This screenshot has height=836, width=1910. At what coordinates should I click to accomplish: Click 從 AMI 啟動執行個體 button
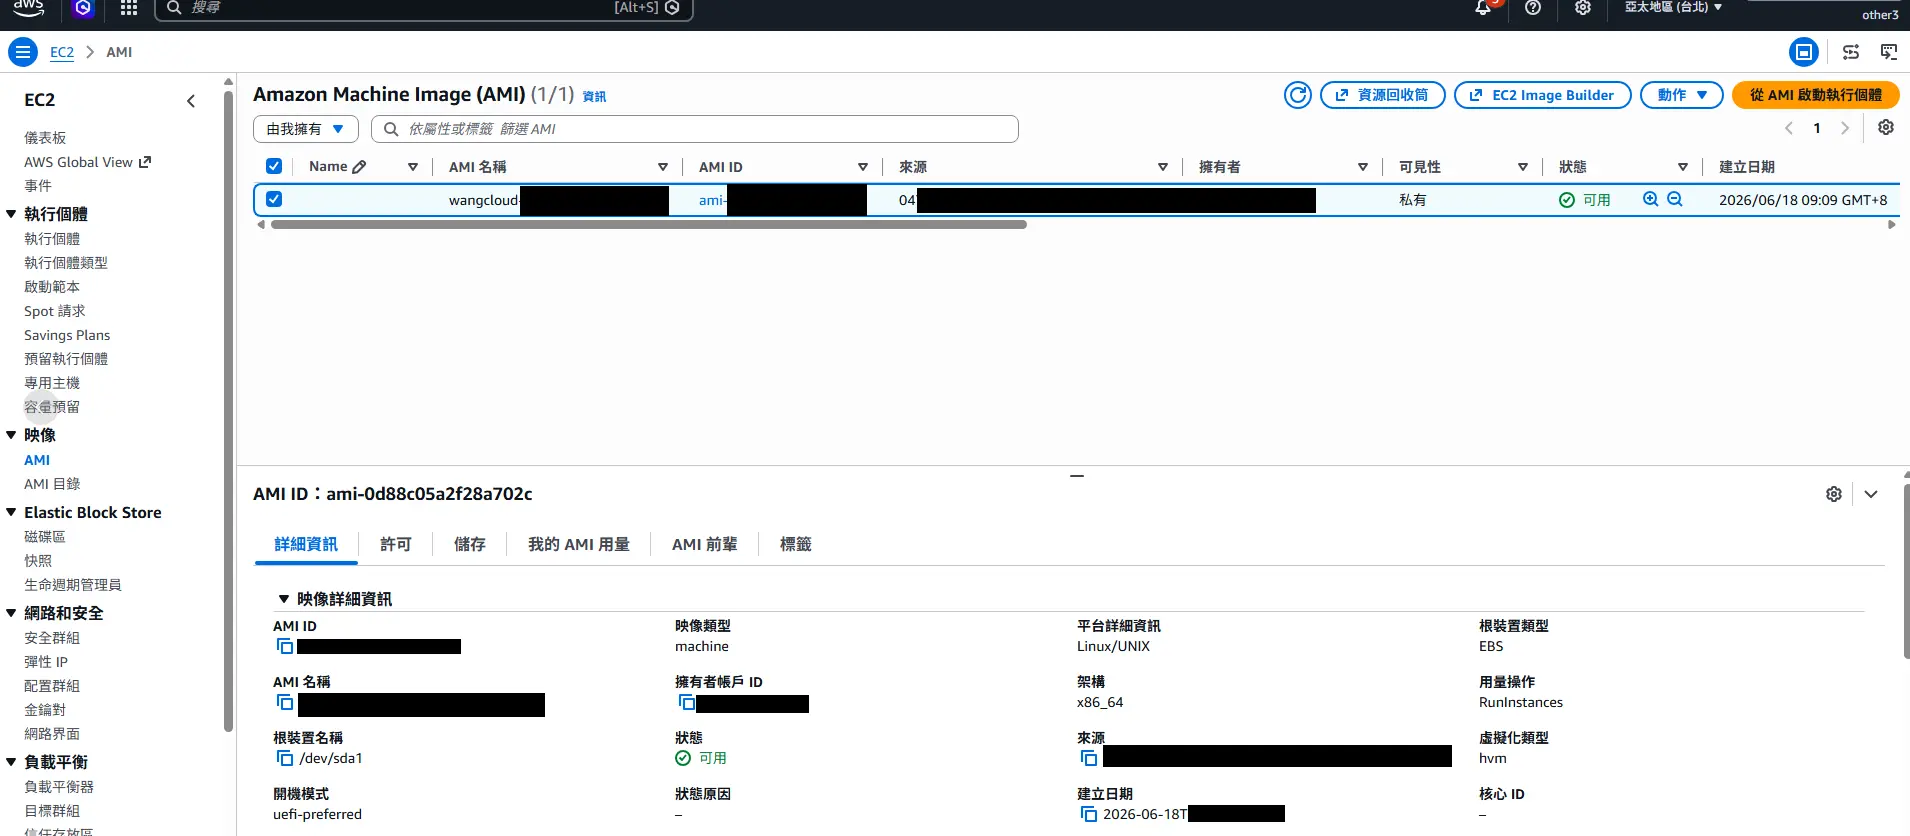click(x=1816, y=95)
